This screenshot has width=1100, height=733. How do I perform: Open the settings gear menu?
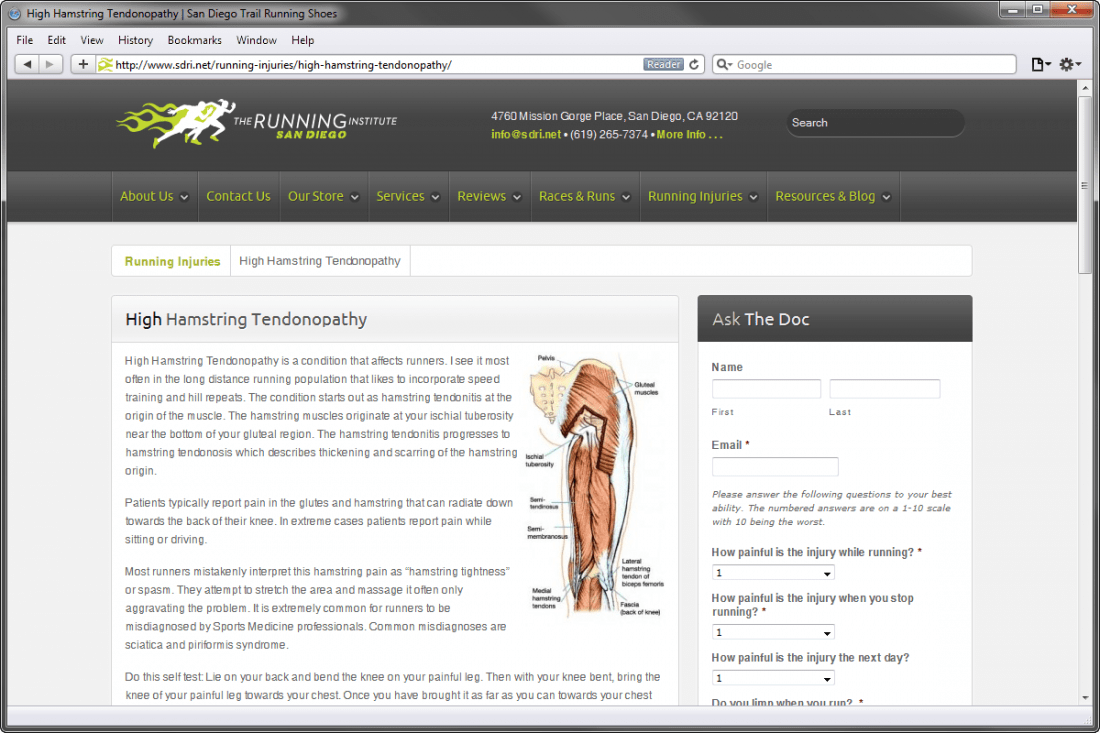pos(1070,65)
